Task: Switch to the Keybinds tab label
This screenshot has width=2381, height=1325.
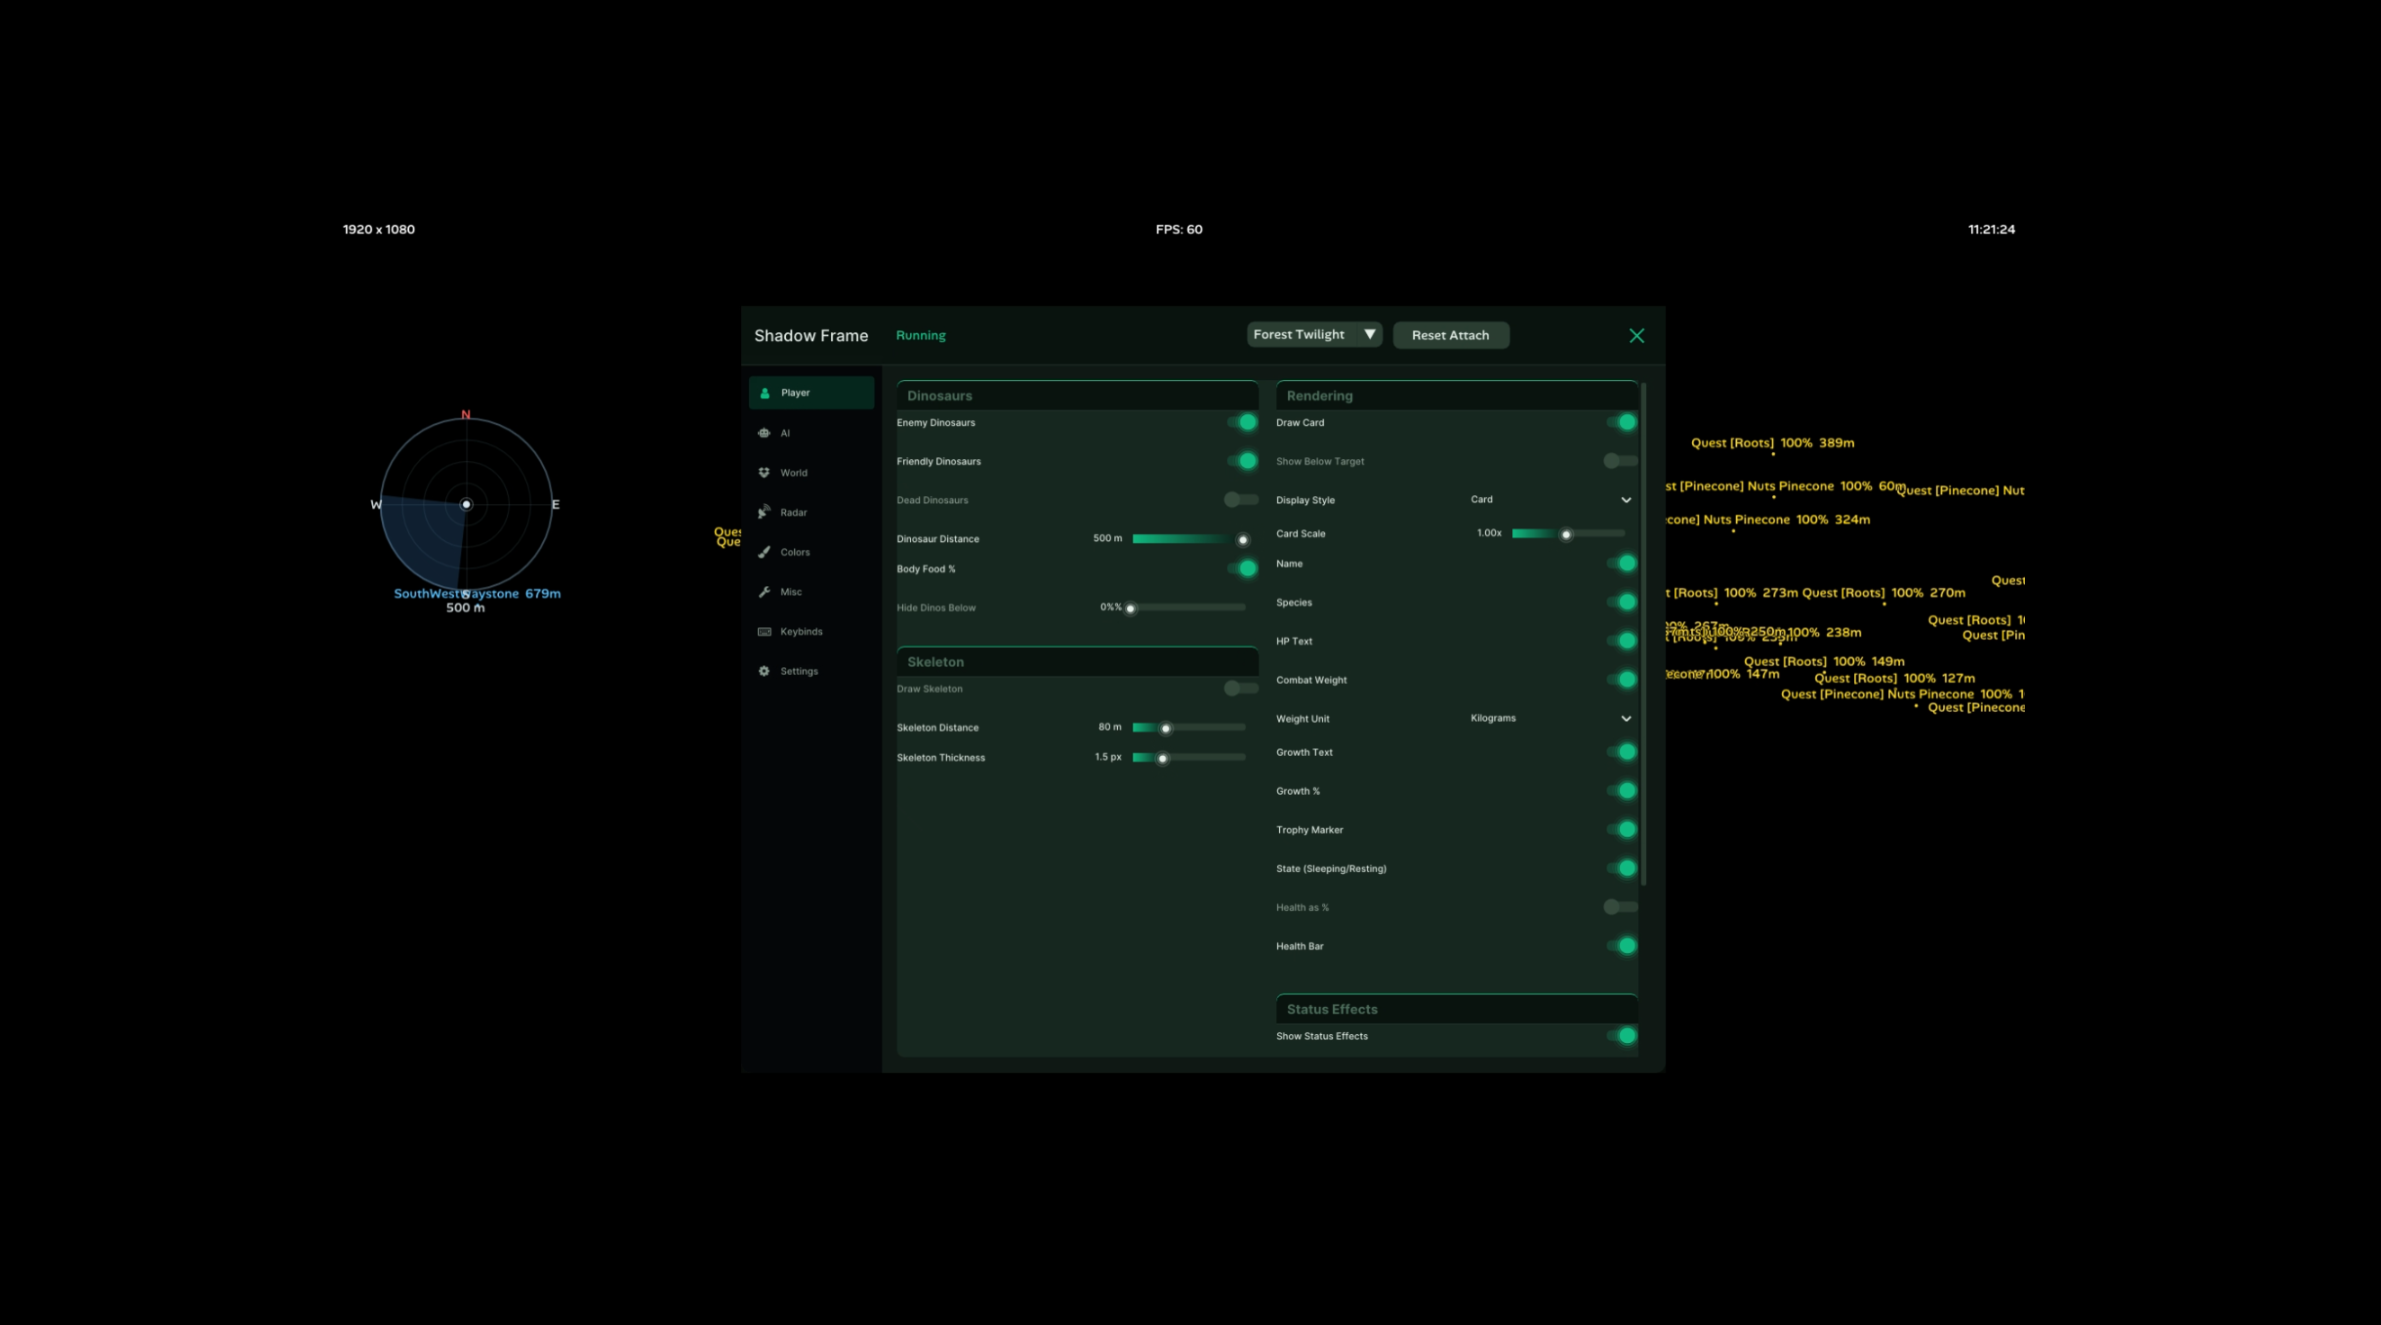Action: tap(801, 632)
